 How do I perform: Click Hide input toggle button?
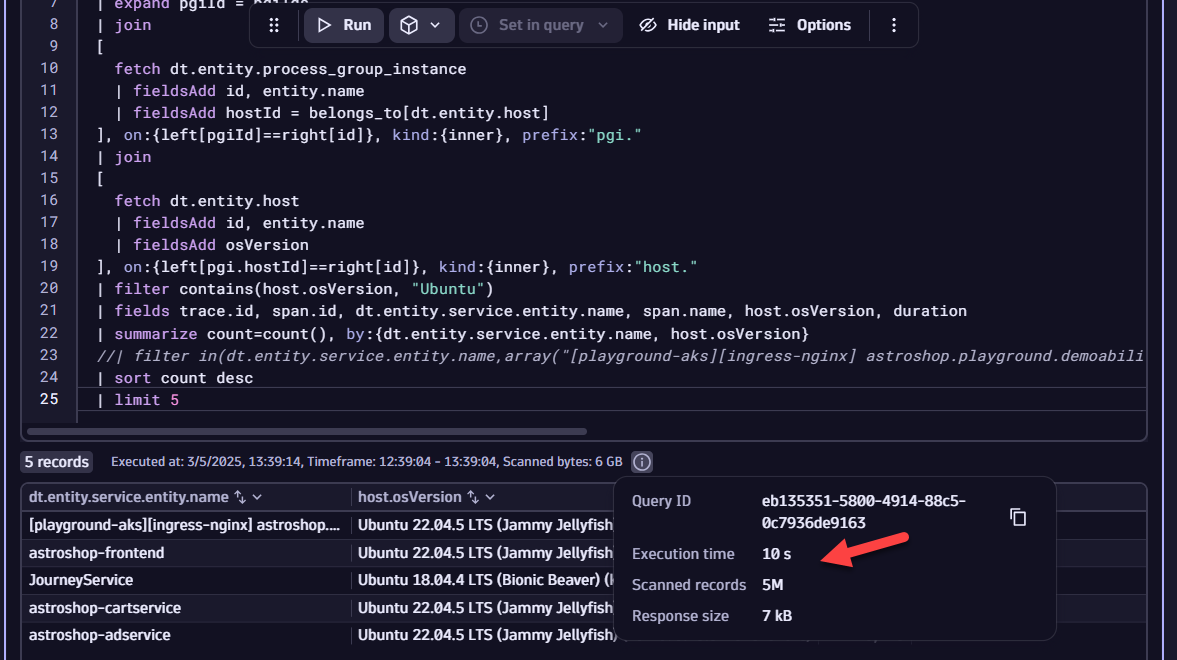pyautogui.click(x=689, y=26)
